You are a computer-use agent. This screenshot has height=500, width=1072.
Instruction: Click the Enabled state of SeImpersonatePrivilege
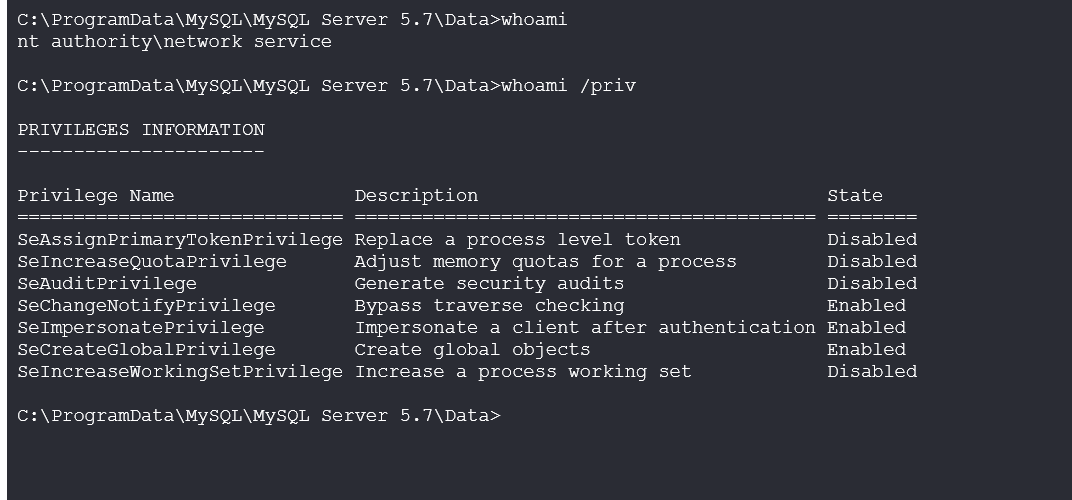866,328
